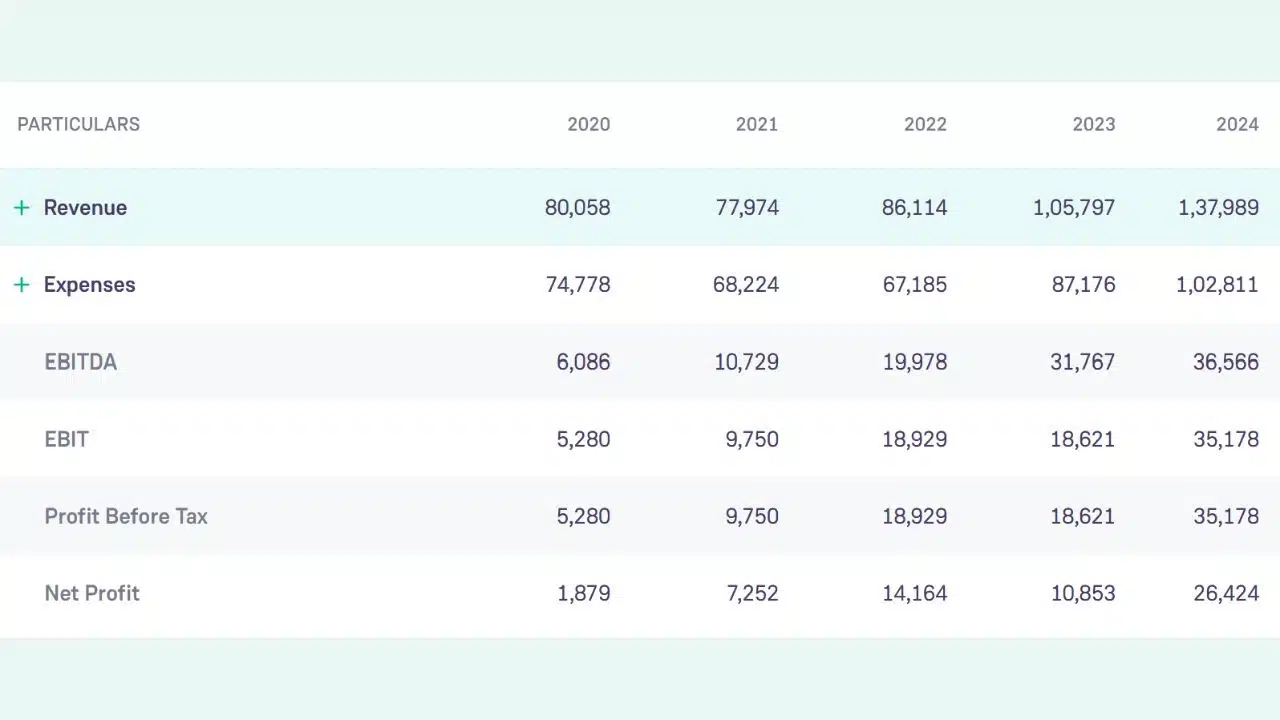1280x720 pixels.
Task: Select Revenue value 1,05,797
Action: pyautogui.click(x=1074, y=208)
